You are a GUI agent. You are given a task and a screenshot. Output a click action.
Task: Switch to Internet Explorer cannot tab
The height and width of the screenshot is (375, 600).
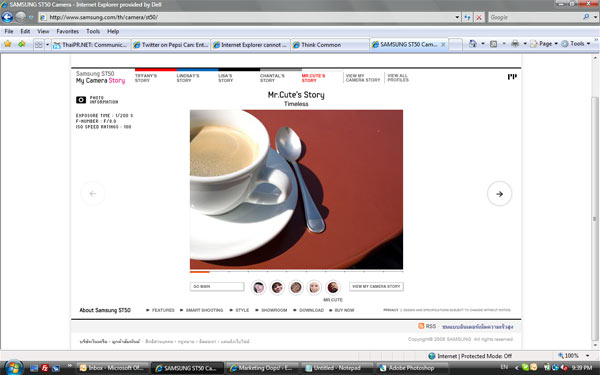click(x=250, y=45)
